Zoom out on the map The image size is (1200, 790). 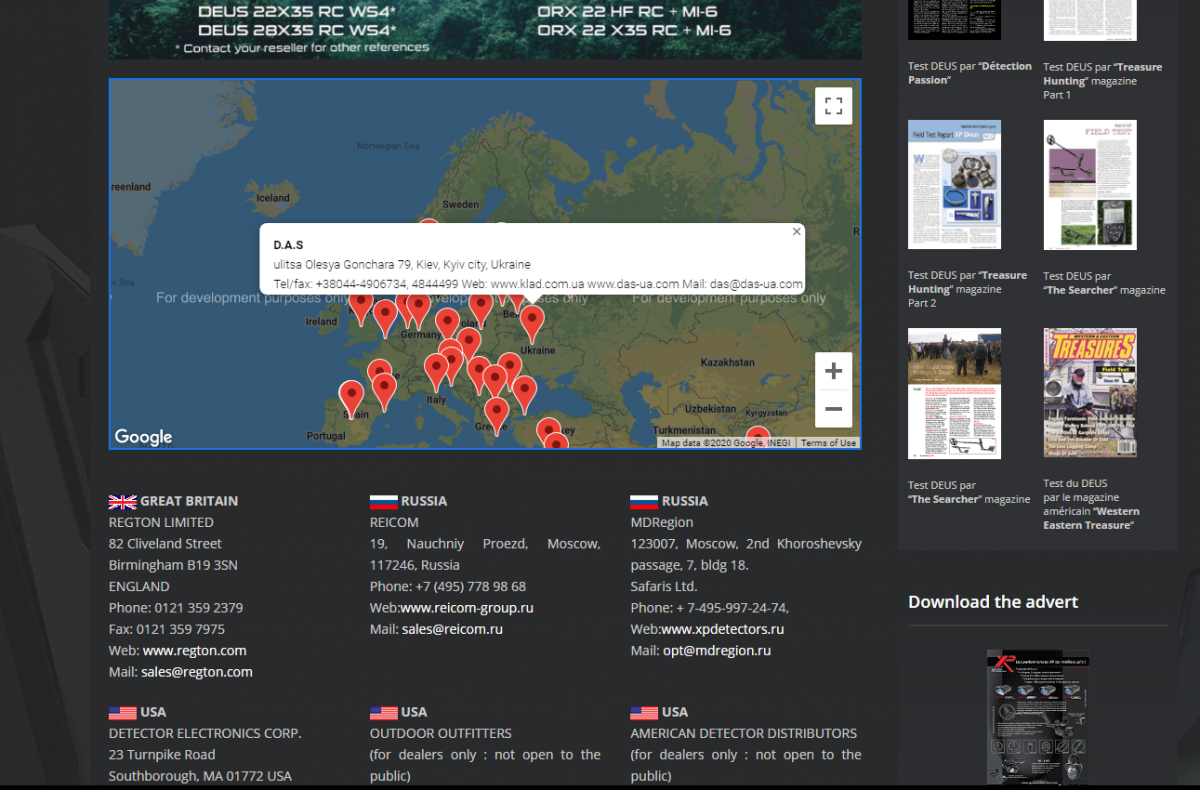click(x=833, y=409)
